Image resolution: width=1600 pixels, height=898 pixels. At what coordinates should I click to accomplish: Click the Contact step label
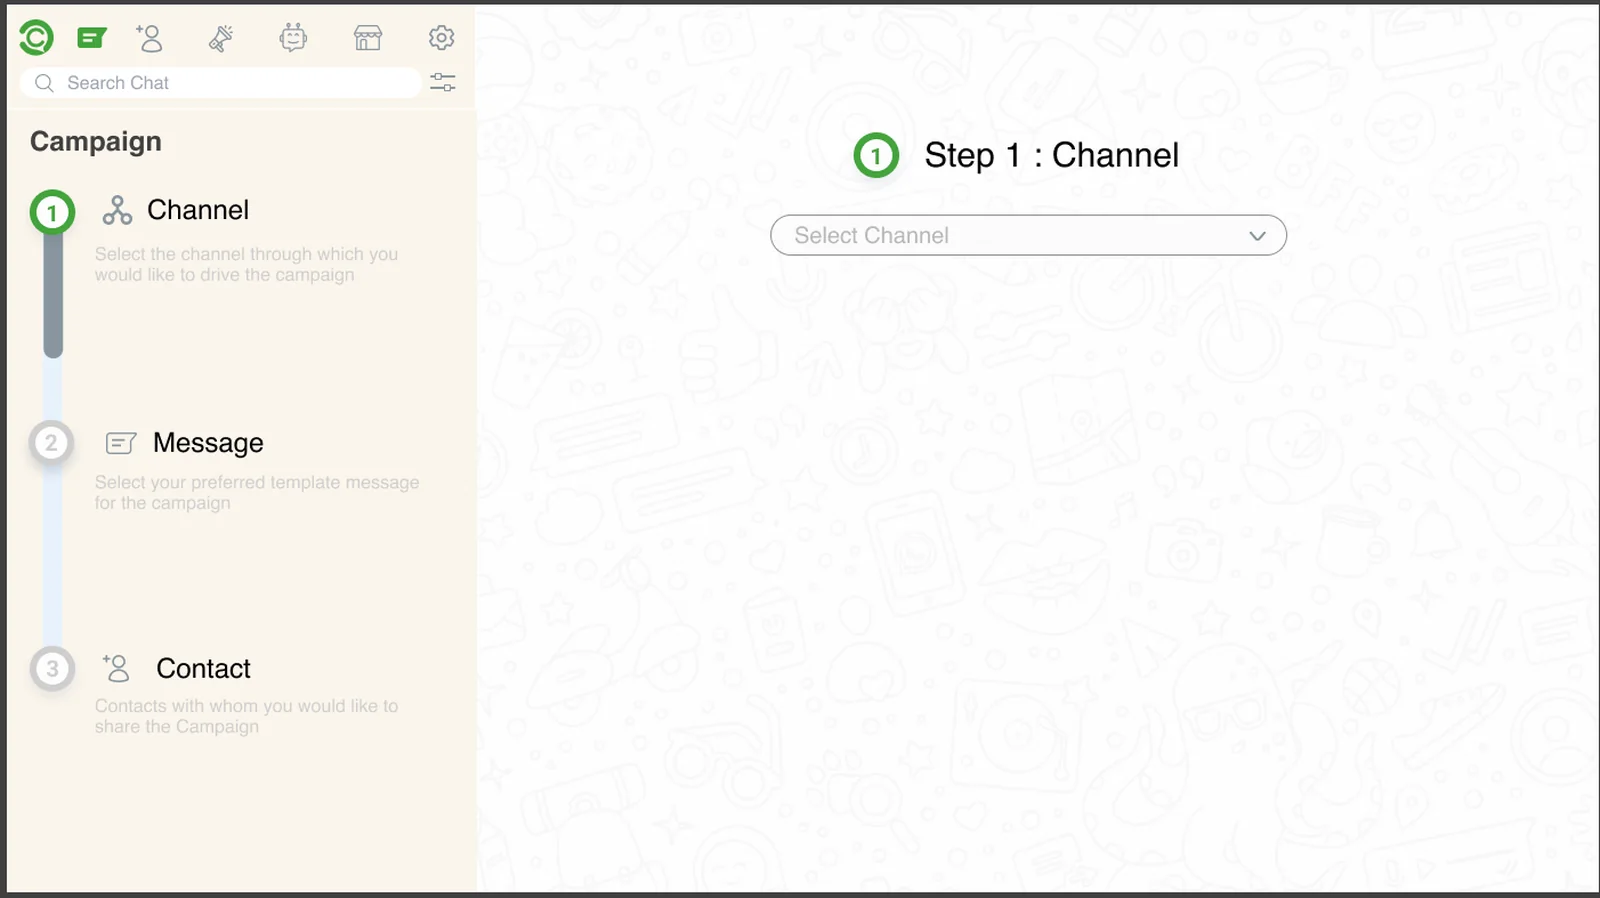(x=203, y=669)
